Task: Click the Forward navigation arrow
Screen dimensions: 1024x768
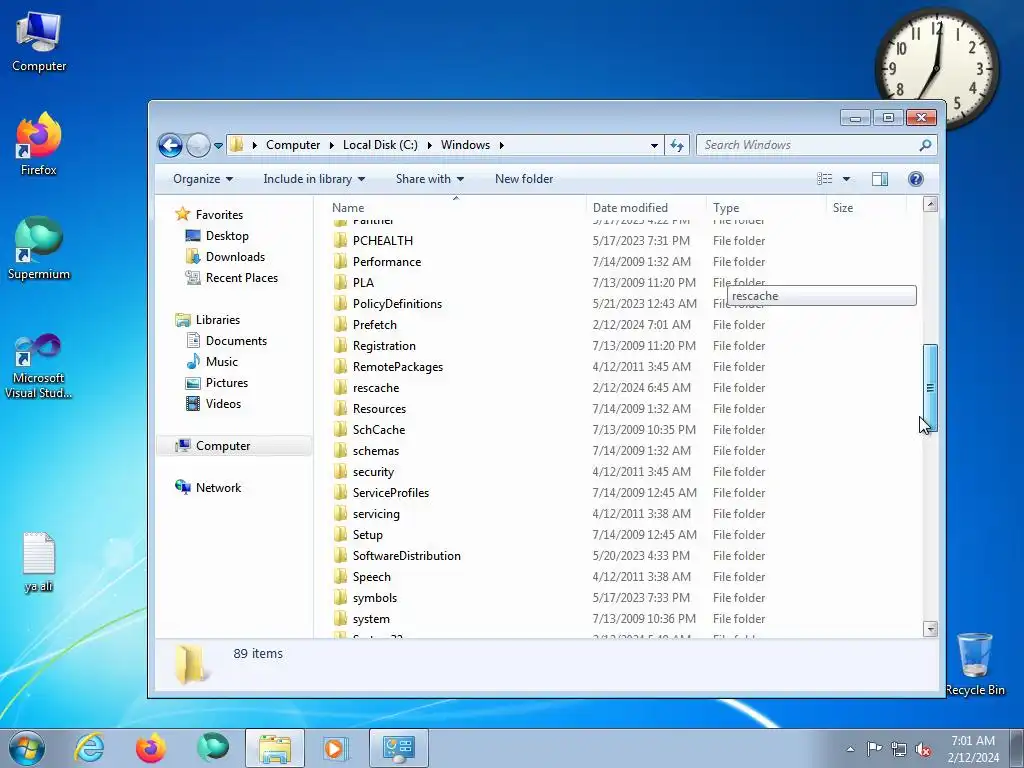Action: pos(198,145)
